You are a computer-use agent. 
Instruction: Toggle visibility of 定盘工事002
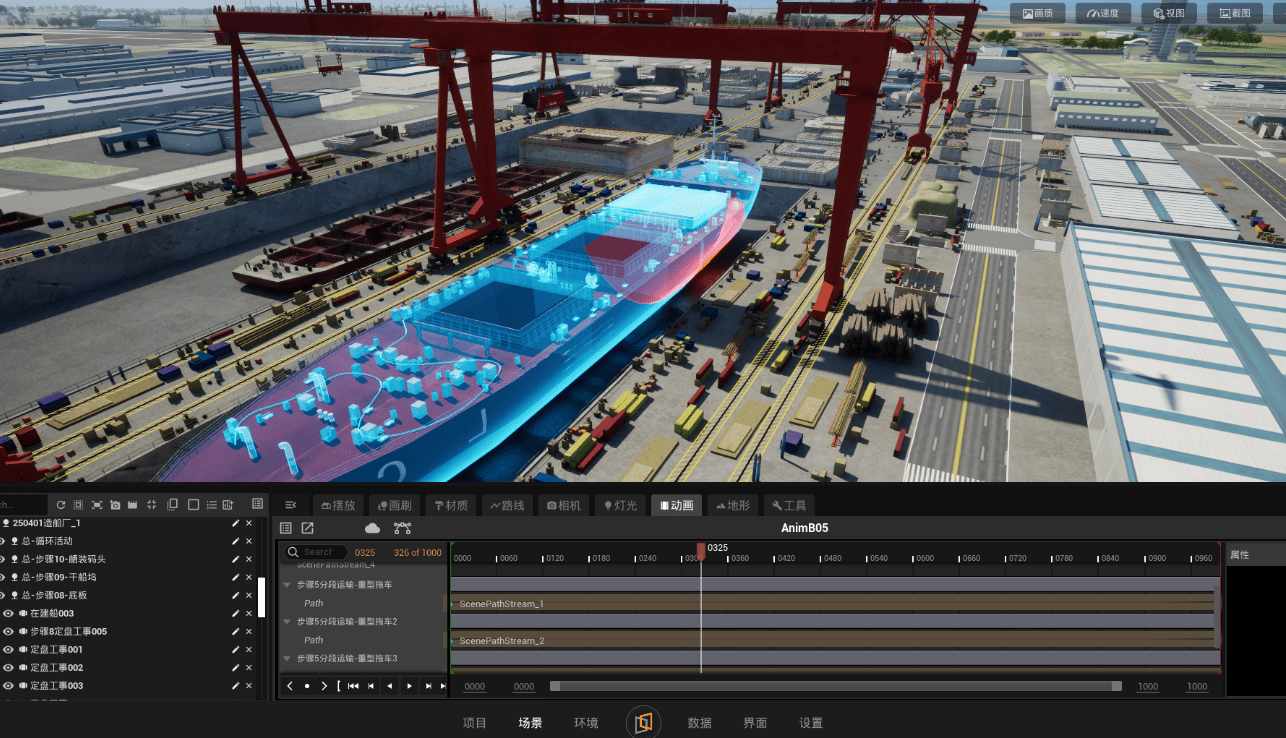pos(8,667)
